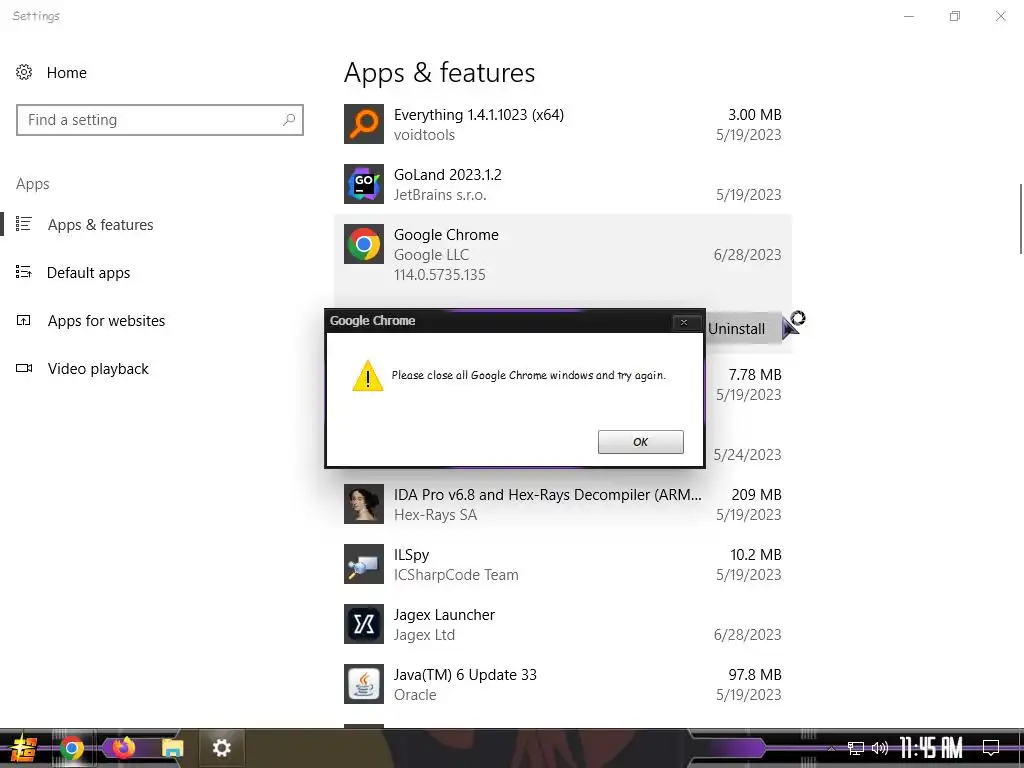1024x768 pixels.
Task: Open the volume speaker tray icon
Action: [x=880, y=748]
